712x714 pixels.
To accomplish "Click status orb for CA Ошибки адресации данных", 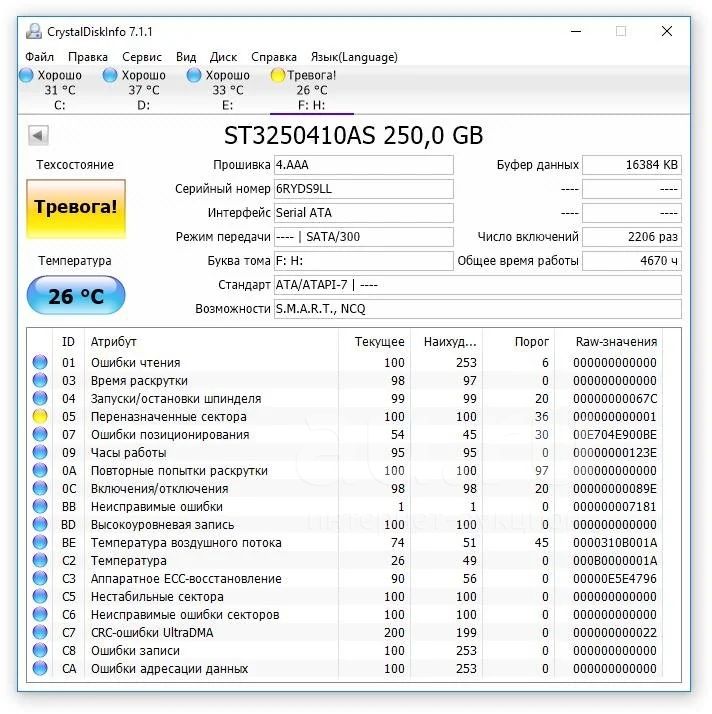I will (40, 668).
